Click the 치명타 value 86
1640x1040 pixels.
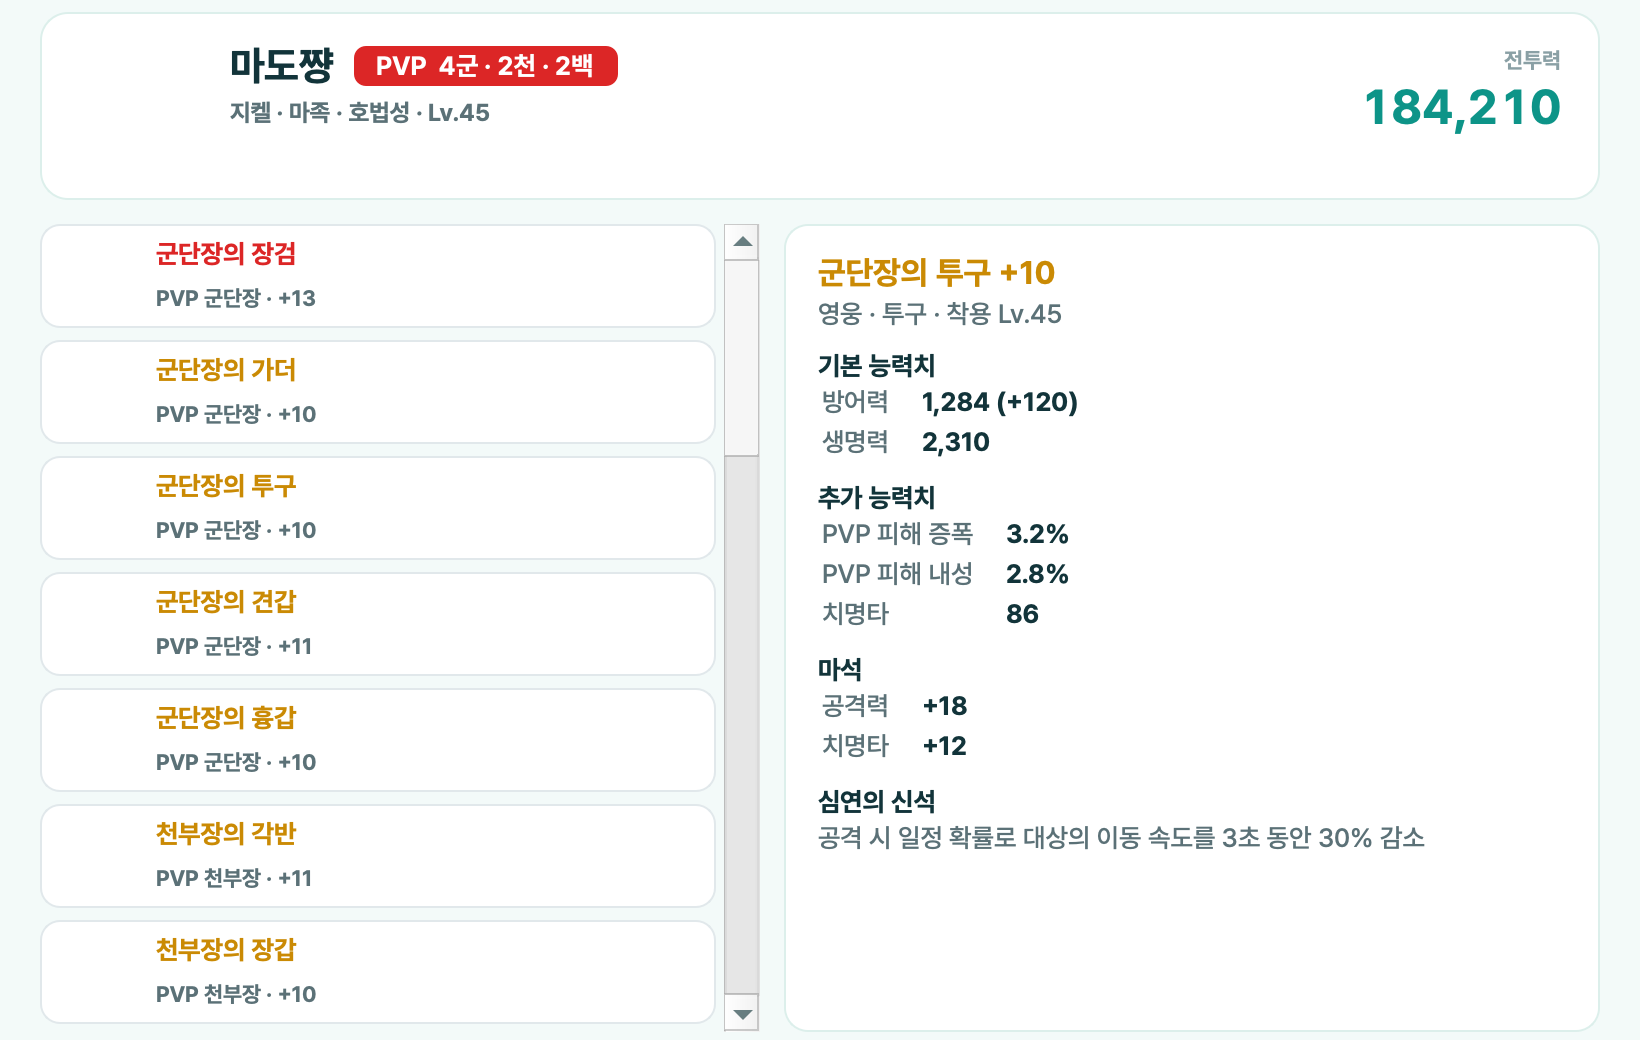(x=1022, y=614)
